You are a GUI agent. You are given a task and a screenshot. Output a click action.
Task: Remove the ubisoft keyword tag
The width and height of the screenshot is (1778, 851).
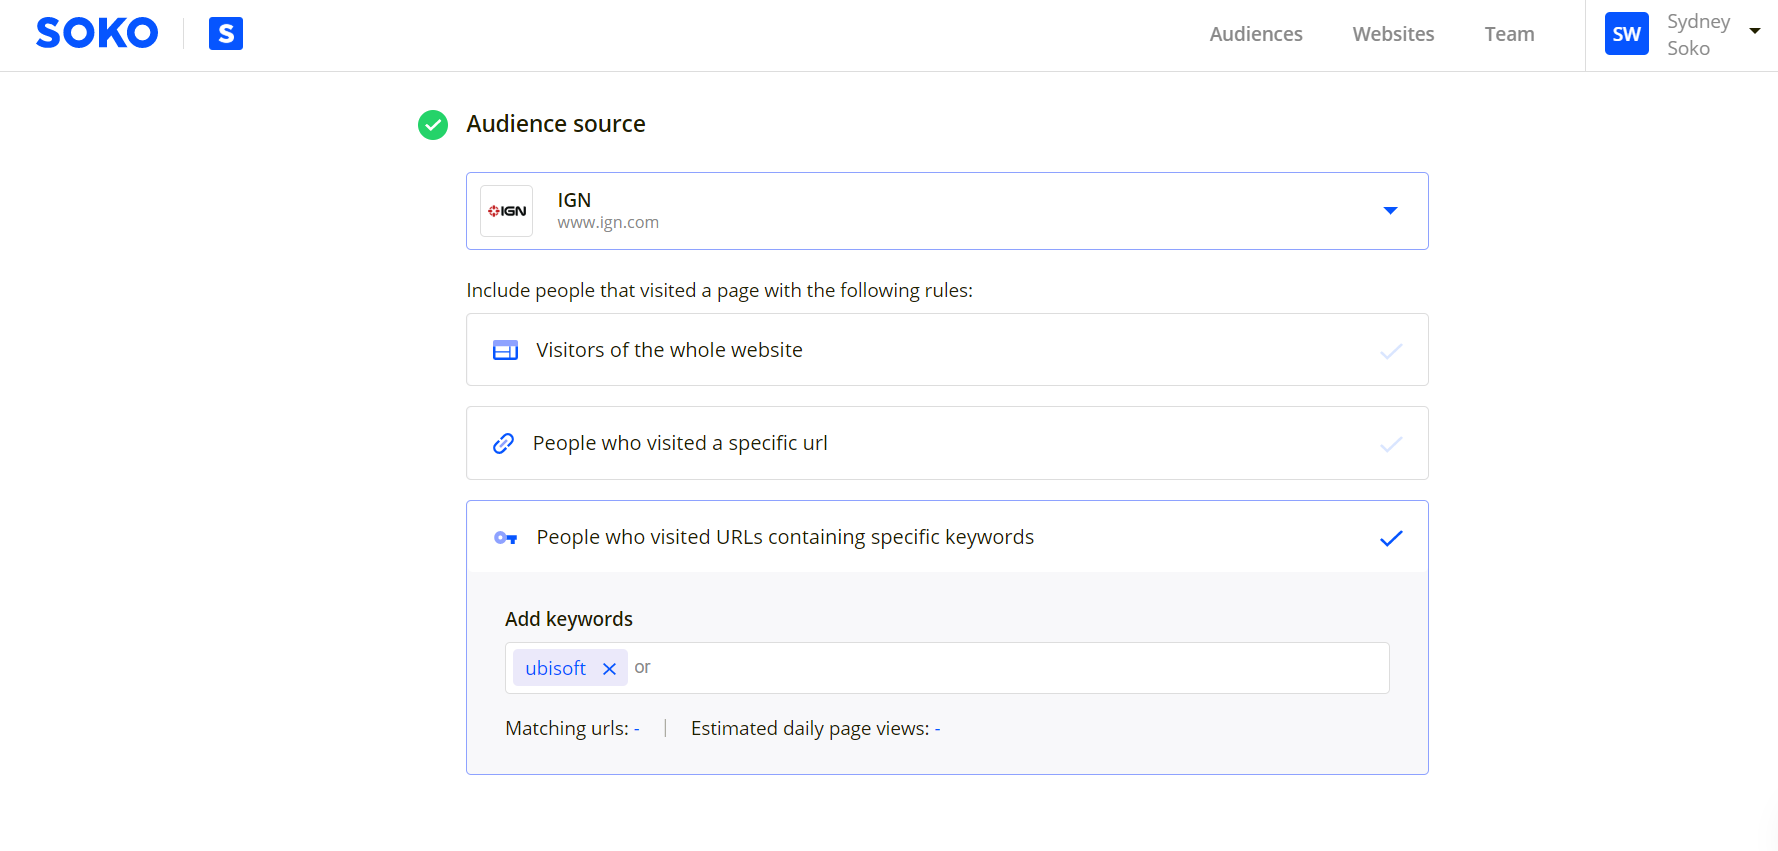pyautogui.click(x=609, y=669)
